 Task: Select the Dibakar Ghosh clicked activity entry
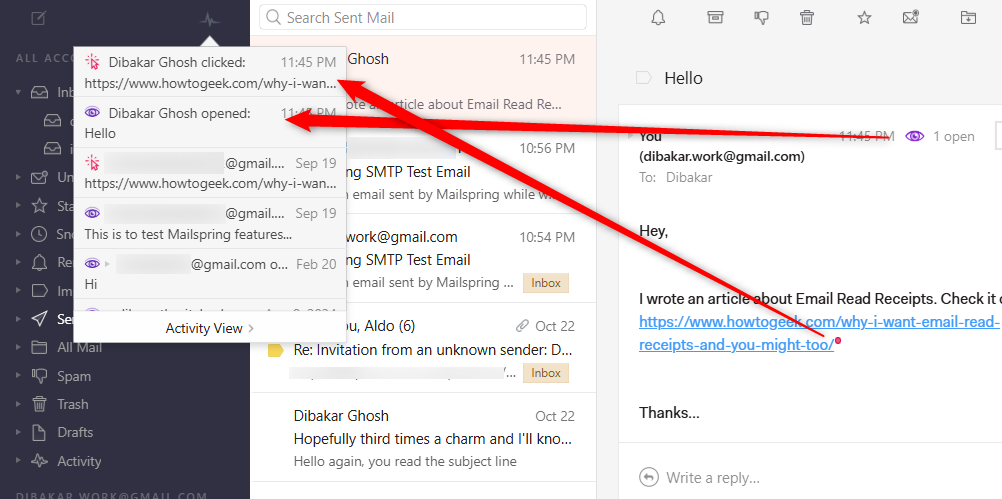coord(210,72)
